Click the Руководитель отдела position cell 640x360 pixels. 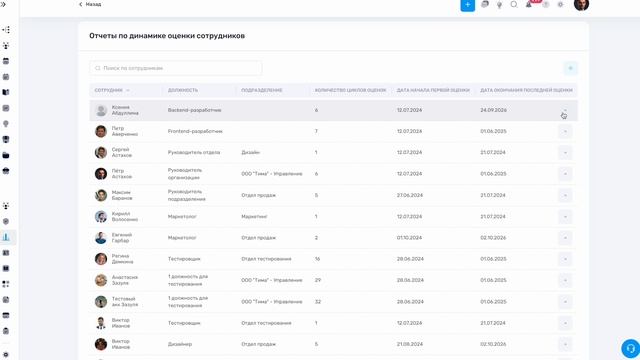pyautogui.click(x=194, y=153)
